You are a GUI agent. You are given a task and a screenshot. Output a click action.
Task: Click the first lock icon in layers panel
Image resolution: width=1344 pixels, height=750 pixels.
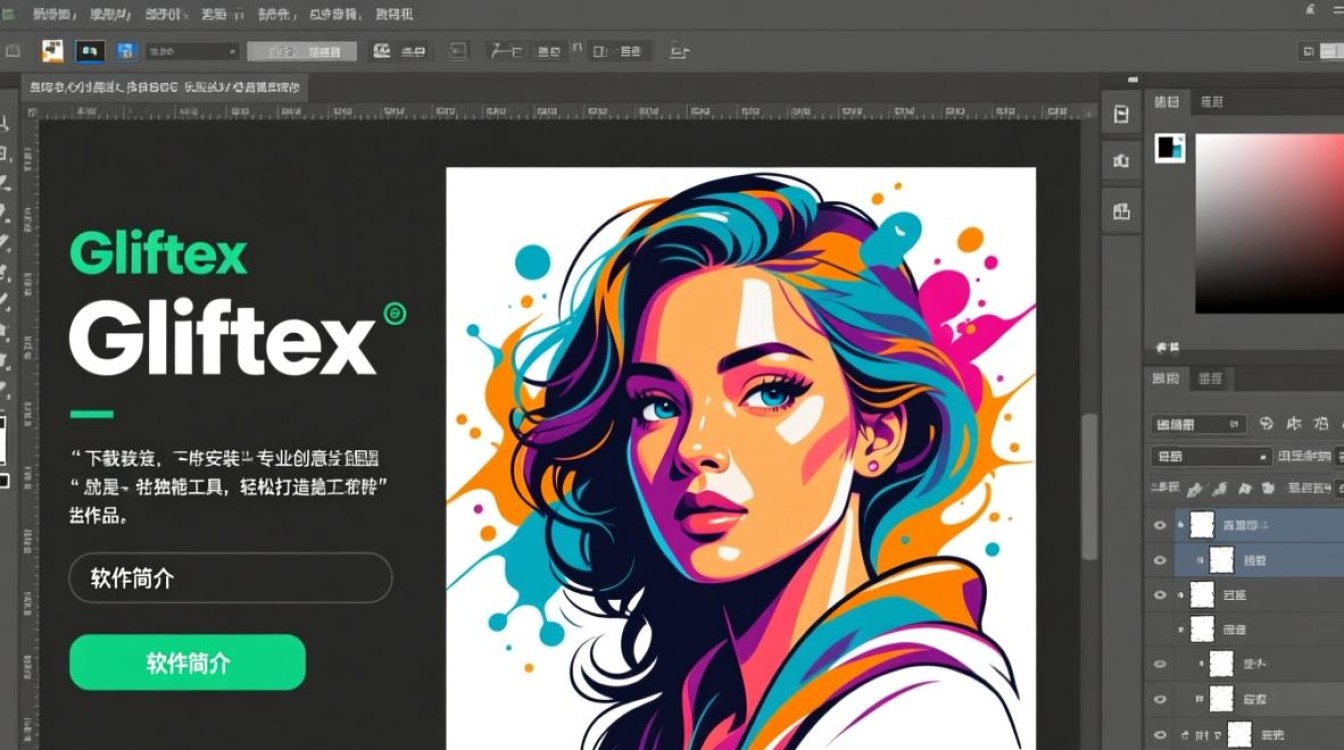click(x=1193, y=489)
